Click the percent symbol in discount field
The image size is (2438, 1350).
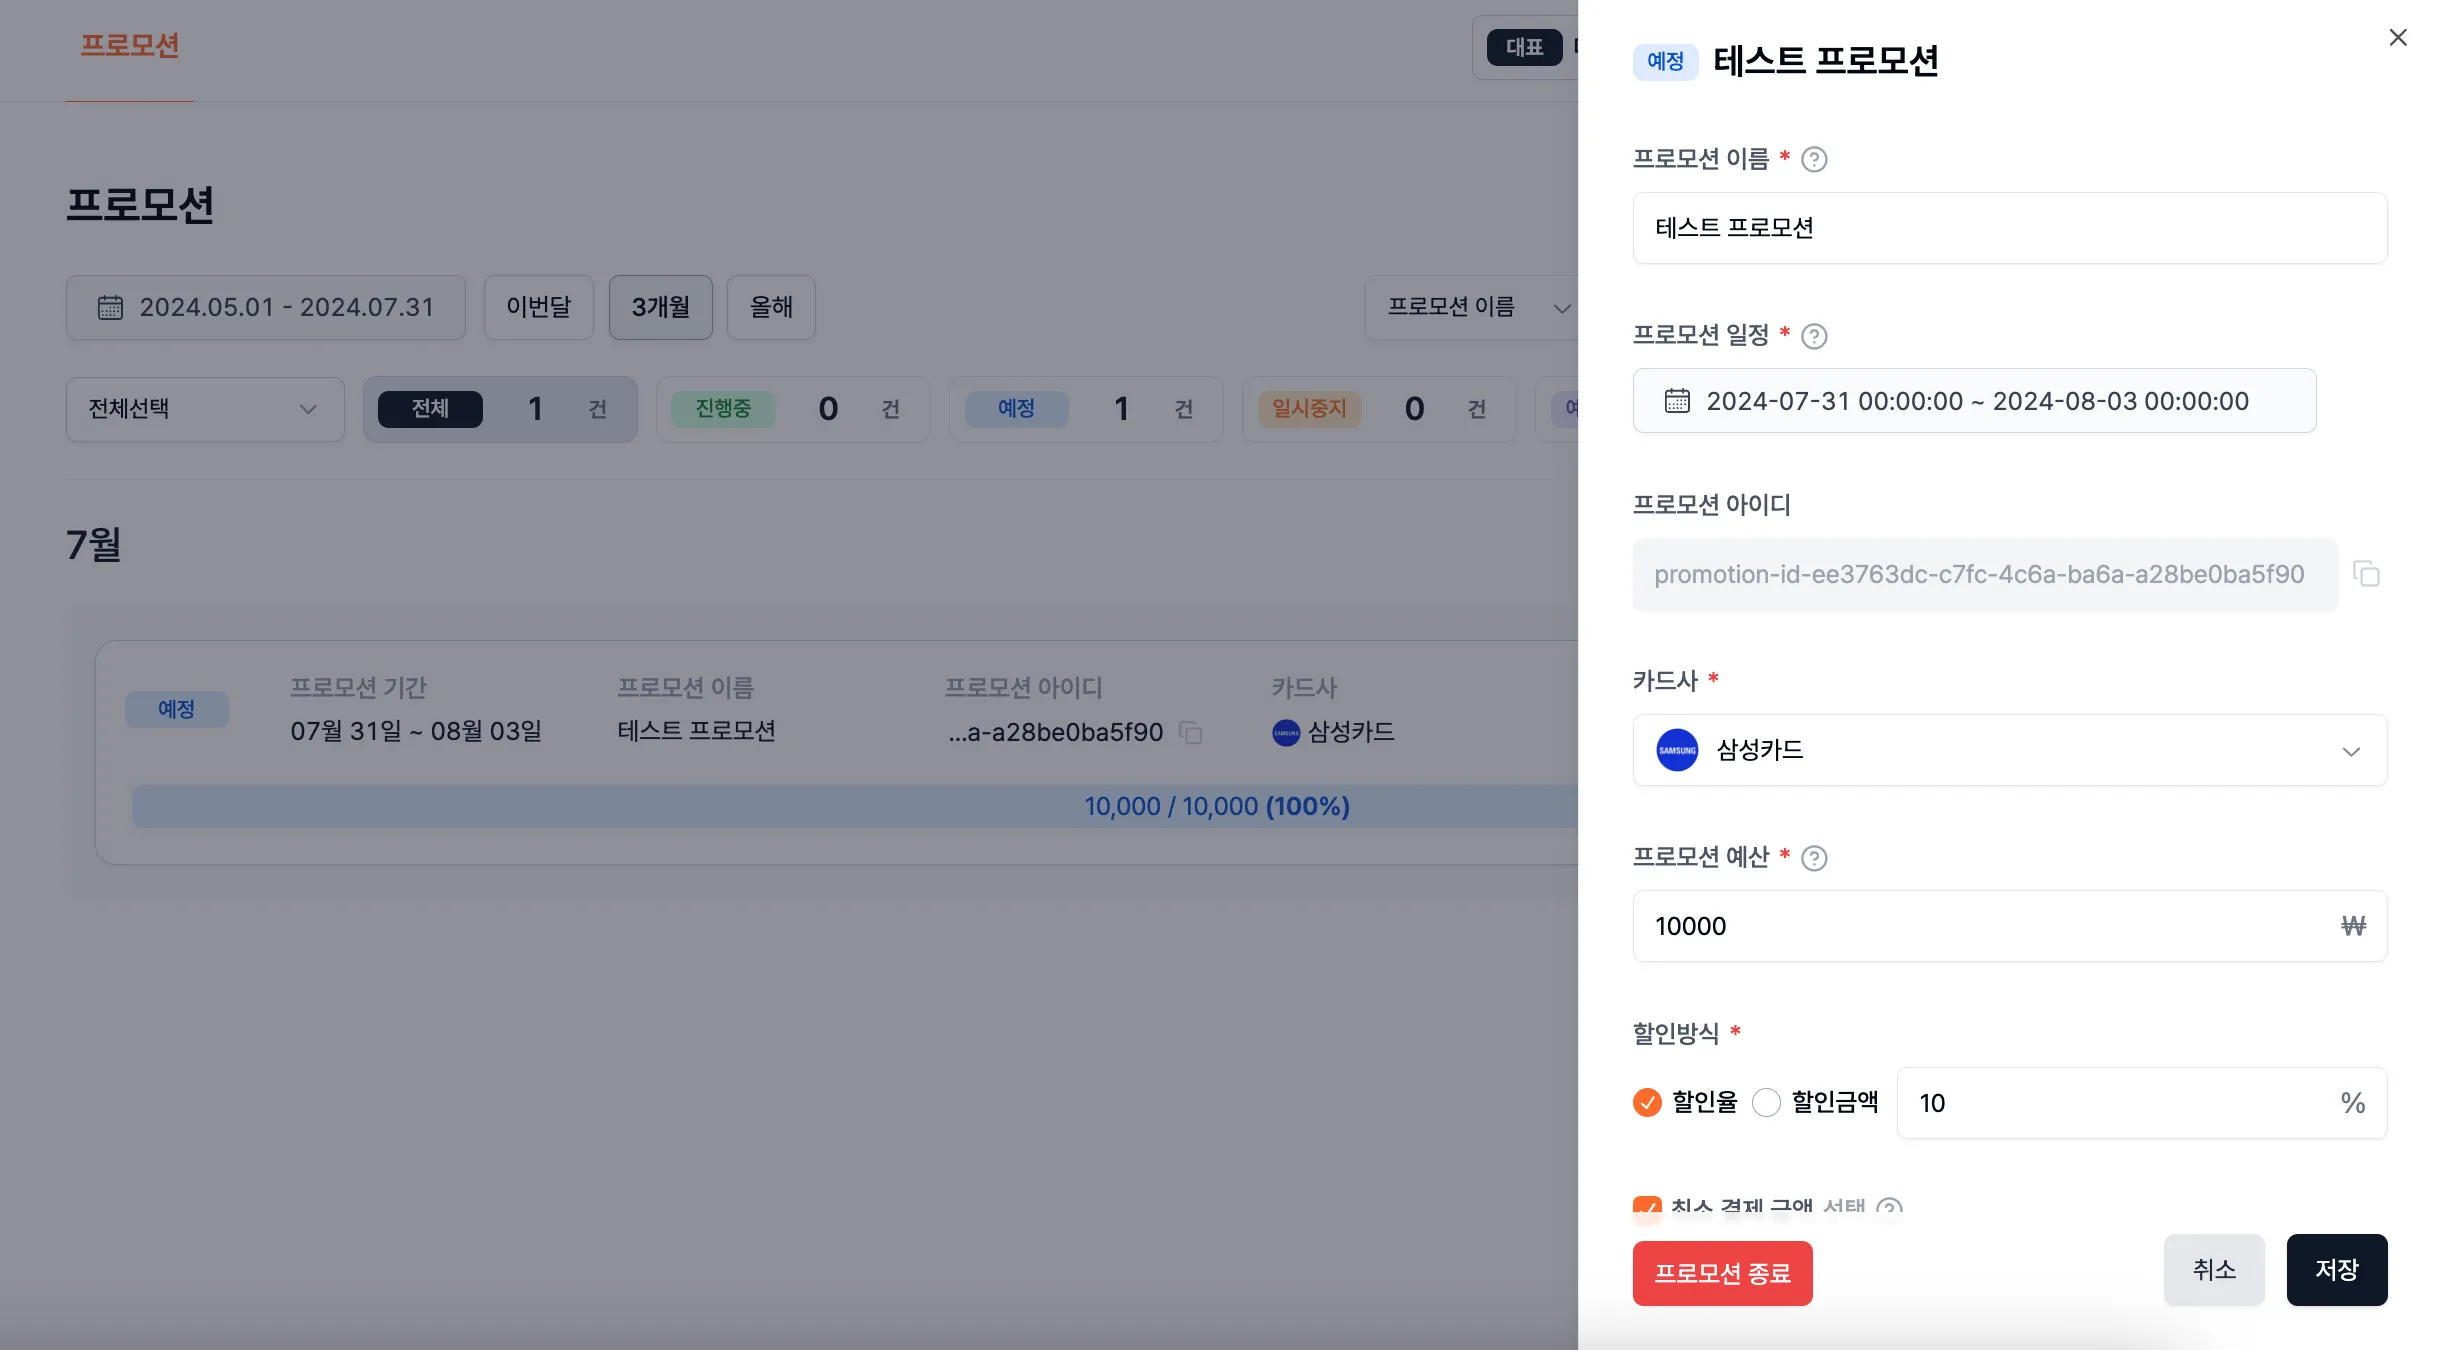tap(2353, 1103)
